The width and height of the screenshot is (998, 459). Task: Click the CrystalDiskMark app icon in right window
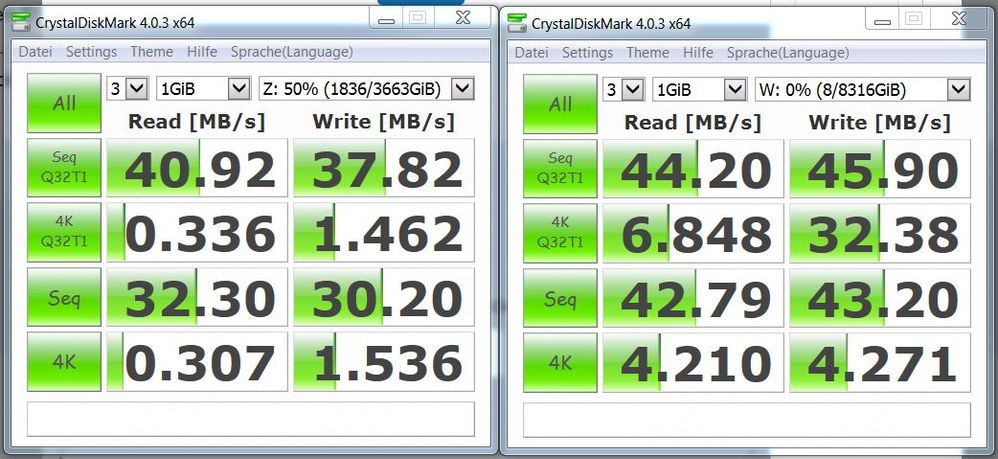point(517,23)
